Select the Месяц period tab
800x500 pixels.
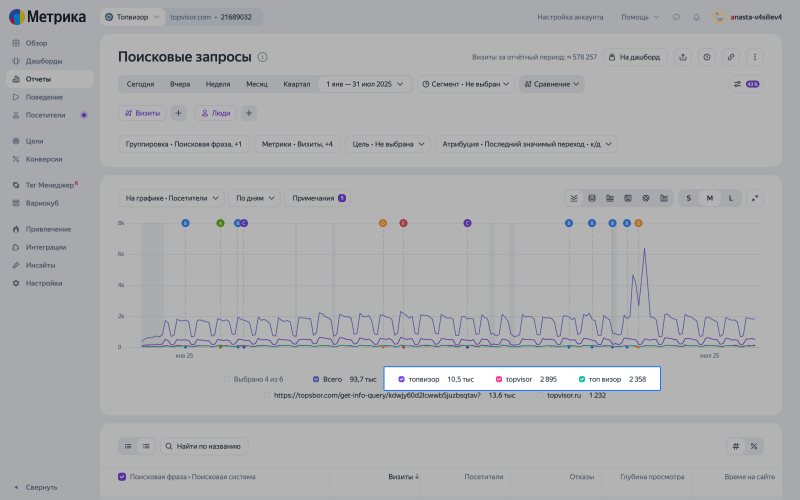(257, 84)
